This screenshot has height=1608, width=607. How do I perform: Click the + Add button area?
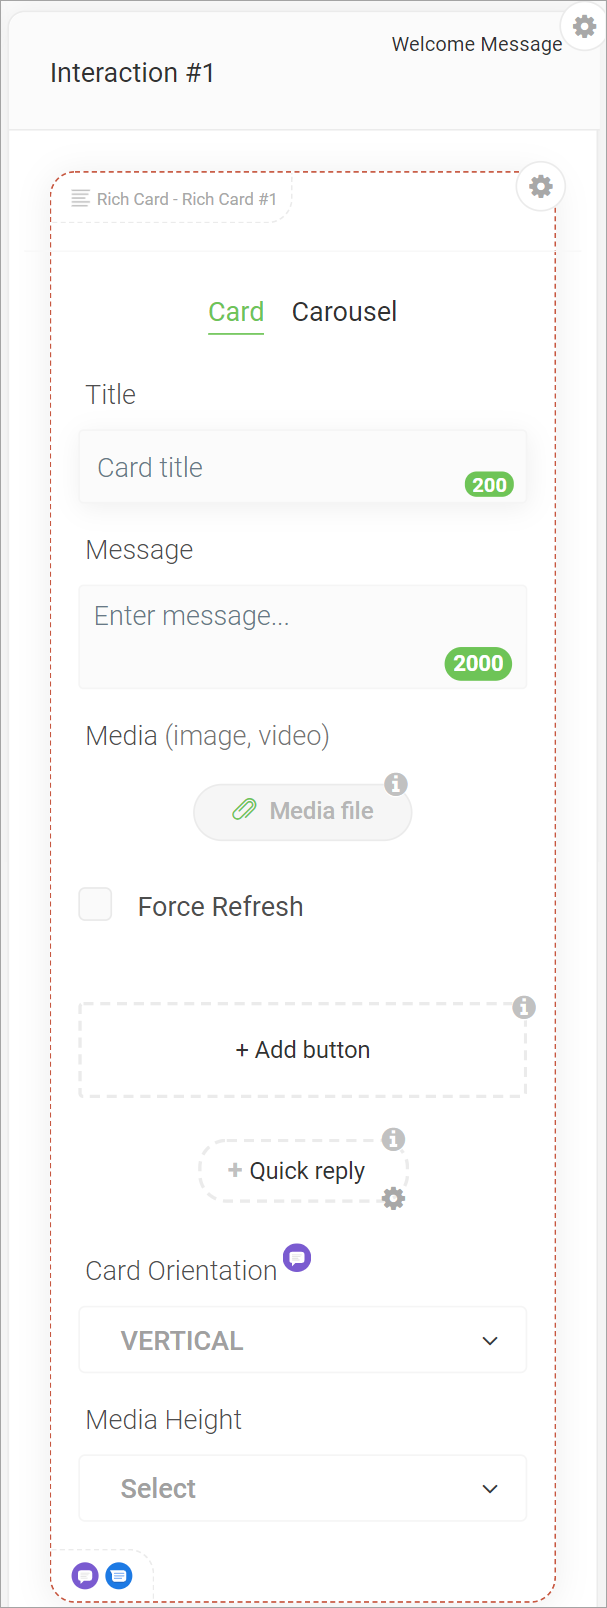click(x=303, y=1050)
